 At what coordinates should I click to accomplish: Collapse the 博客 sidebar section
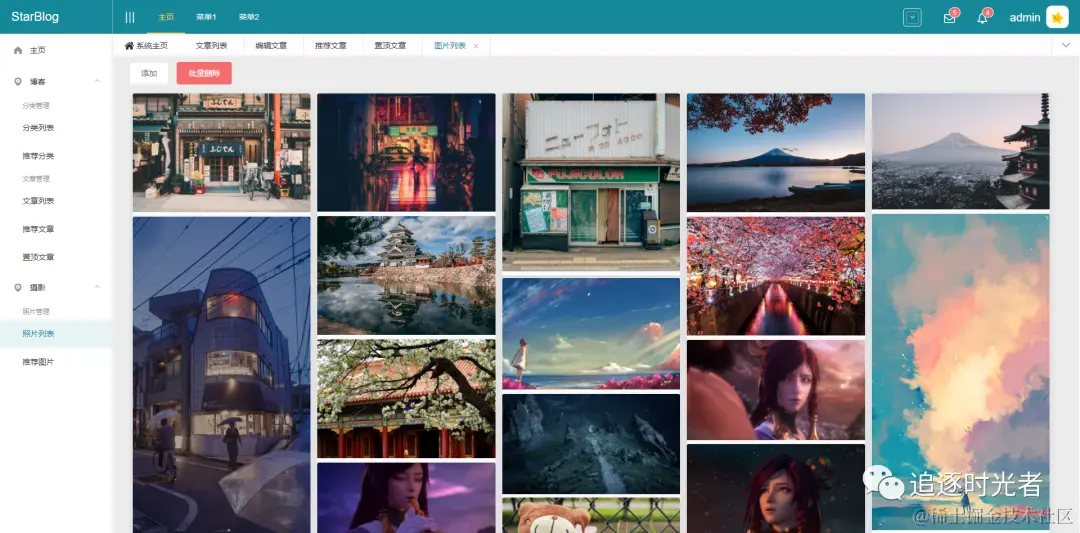[x=97, y=81]
